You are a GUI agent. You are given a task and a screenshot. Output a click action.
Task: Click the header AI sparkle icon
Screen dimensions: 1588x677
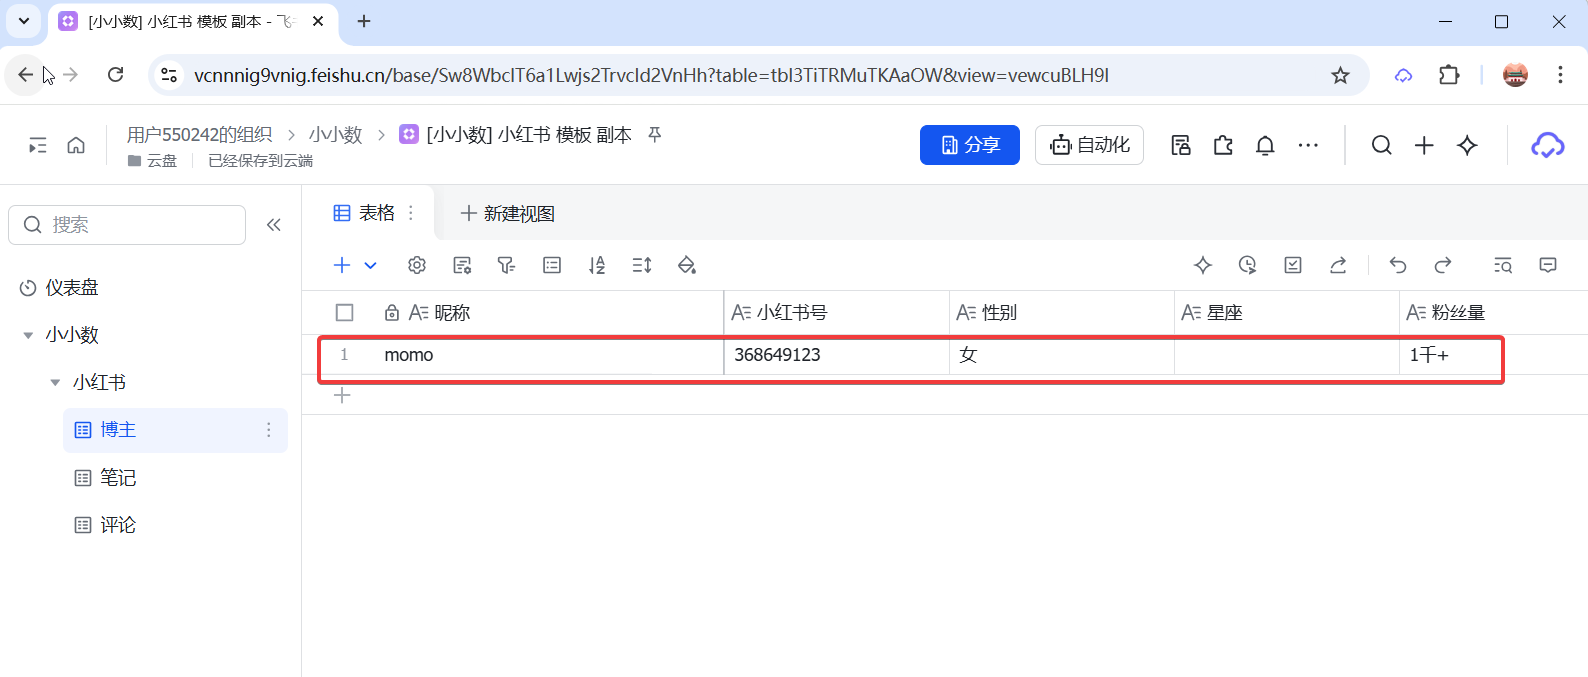point(1467,145)
